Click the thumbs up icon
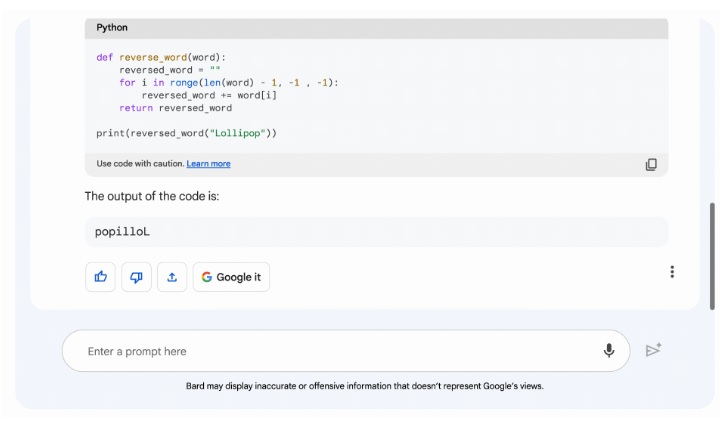Image resolution: width=720 pixels, height=436 pixels. pyautogui.click(x=100, y=277)
